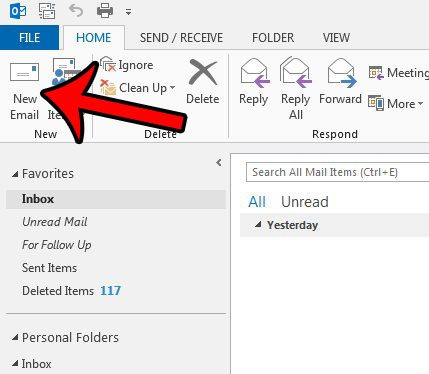Click the Undo arrow in the title bar
Screen dimensions: 429x374
76,11
